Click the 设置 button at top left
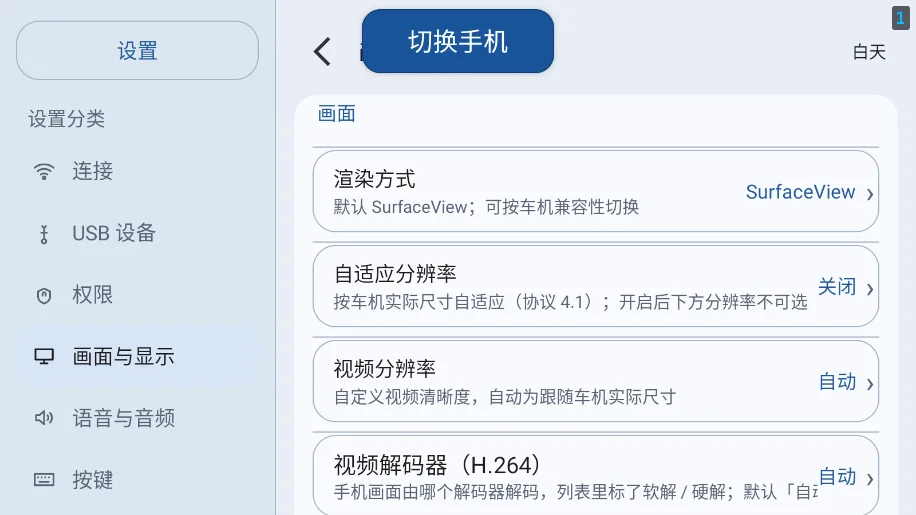916x515 pixels. tap(137, 51)
